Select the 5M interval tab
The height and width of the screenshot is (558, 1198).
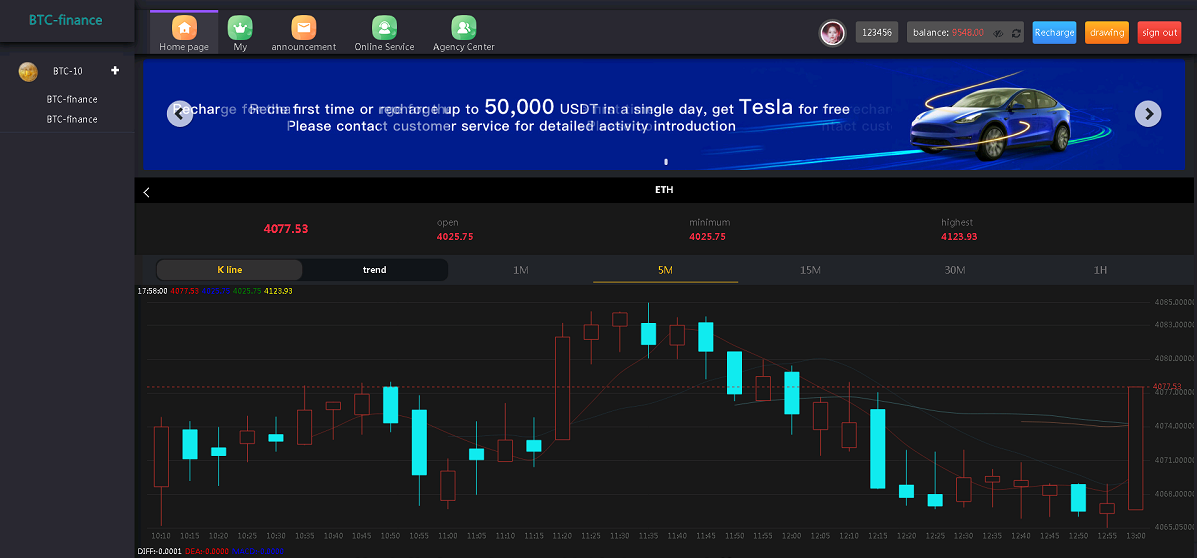point(665,270)
